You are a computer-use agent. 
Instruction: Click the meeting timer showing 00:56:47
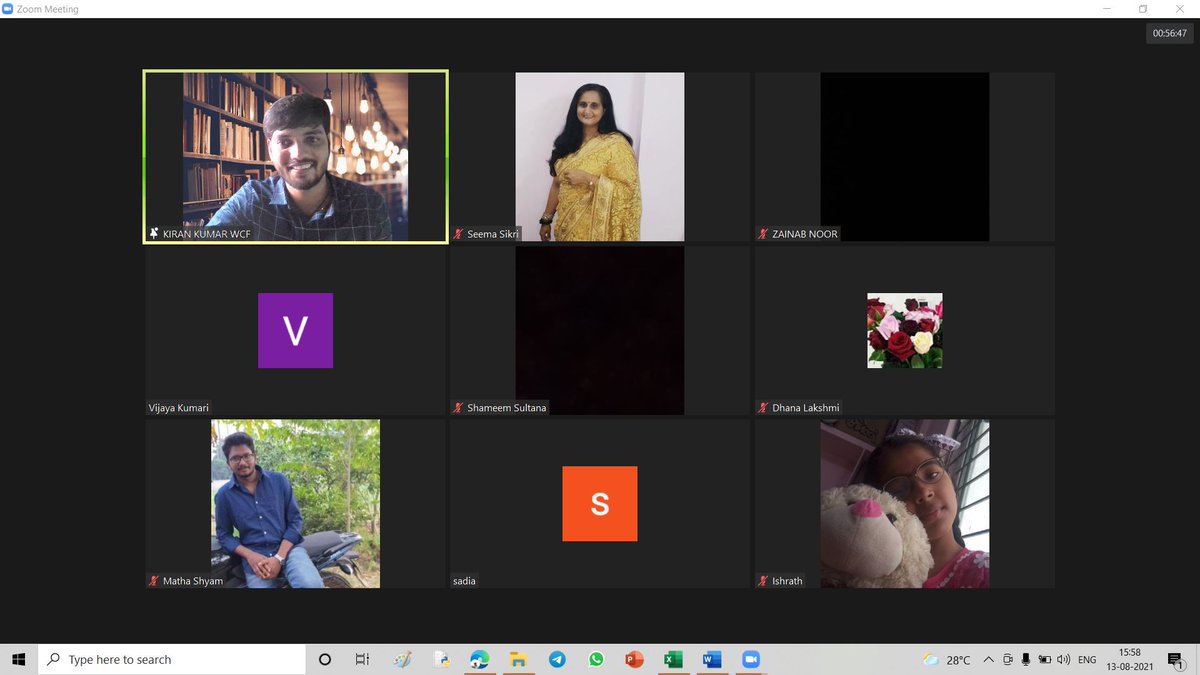pos(1169,33)
